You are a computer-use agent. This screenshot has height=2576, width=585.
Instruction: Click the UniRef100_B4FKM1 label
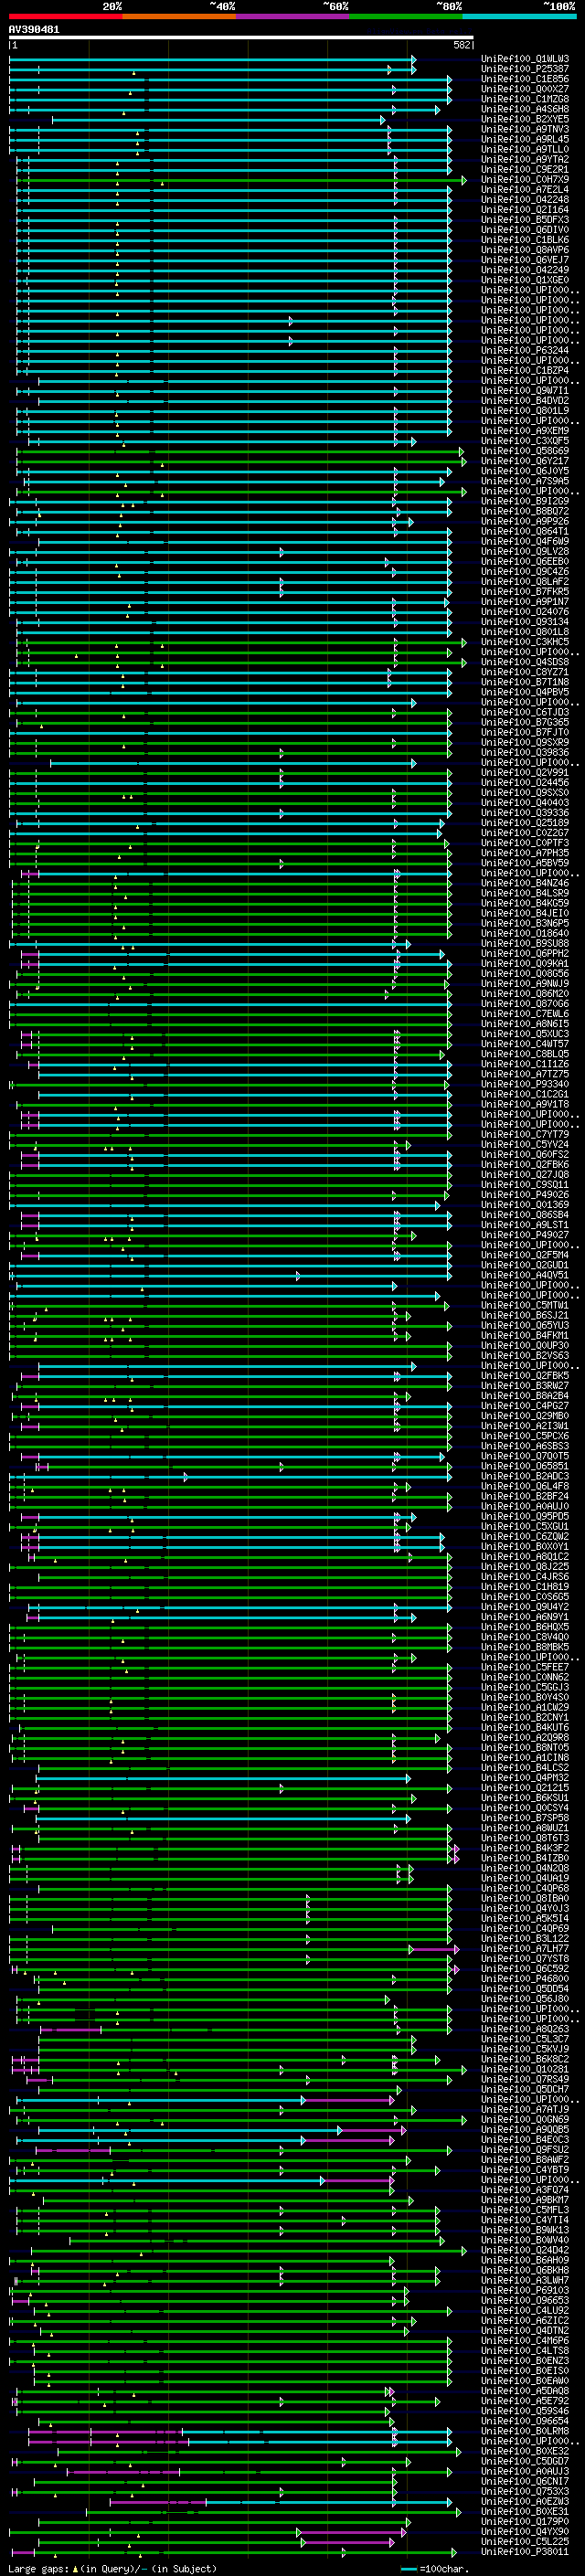pos(525,1335)
